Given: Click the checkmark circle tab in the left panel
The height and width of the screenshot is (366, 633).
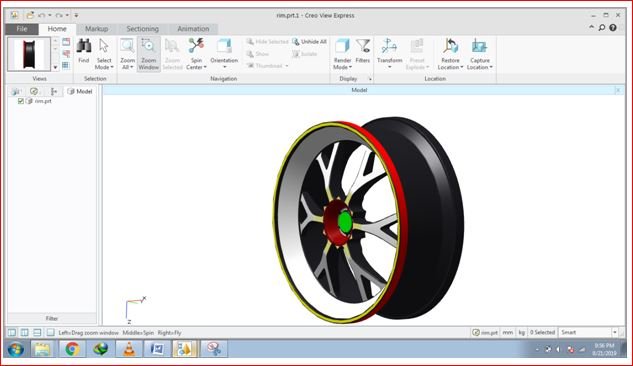Looking at the screenshot, I should pyautogui.click(x=34, y=92).
